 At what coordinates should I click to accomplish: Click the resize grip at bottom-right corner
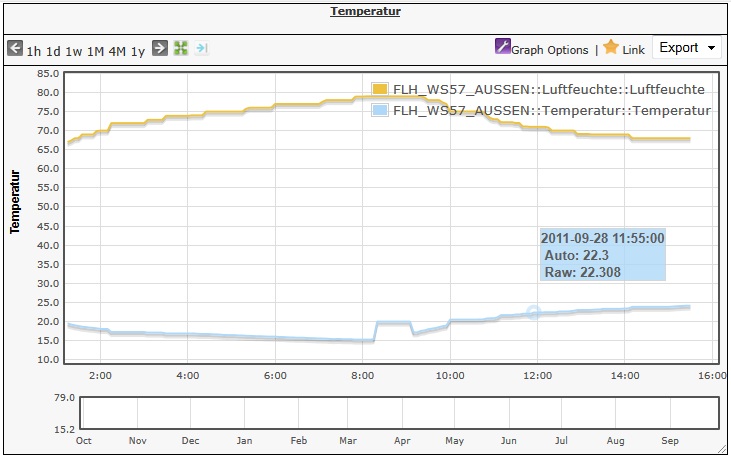tap(722, 449)
